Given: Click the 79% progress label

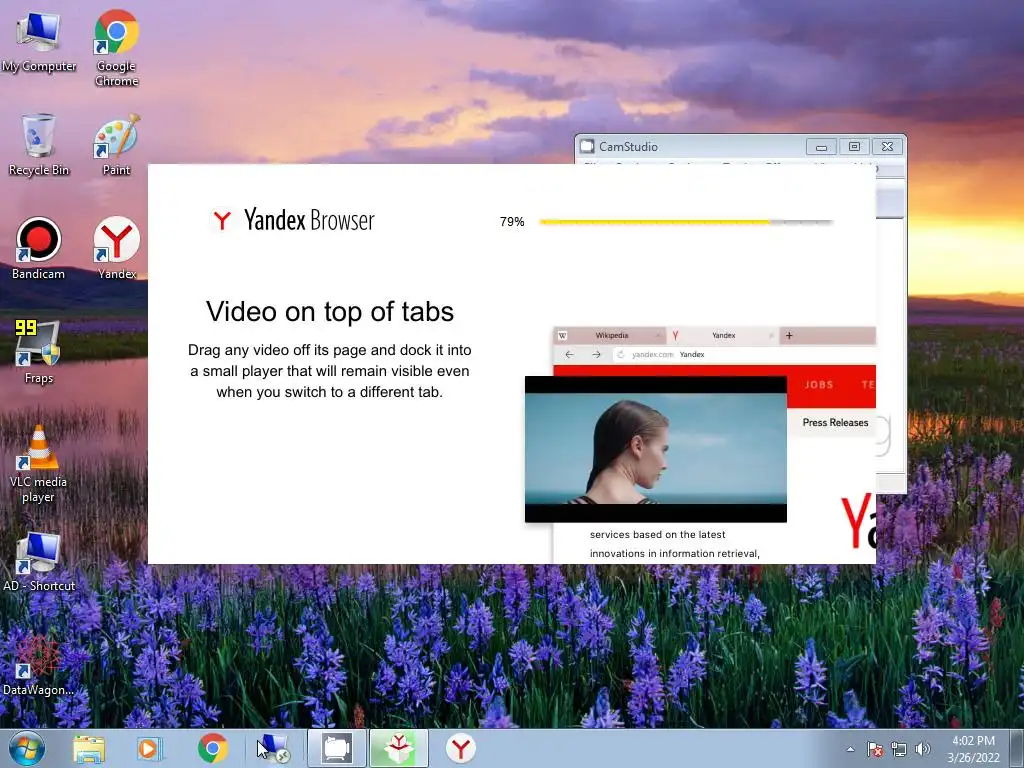Looking at the screenshot, I should click(x=512, y=222).
